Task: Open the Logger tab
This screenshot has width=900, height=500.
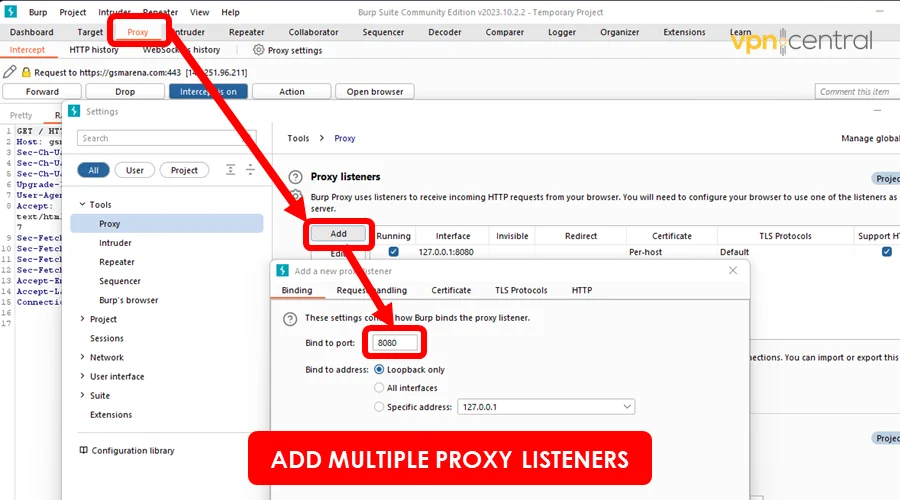Action: coord(562,32)
